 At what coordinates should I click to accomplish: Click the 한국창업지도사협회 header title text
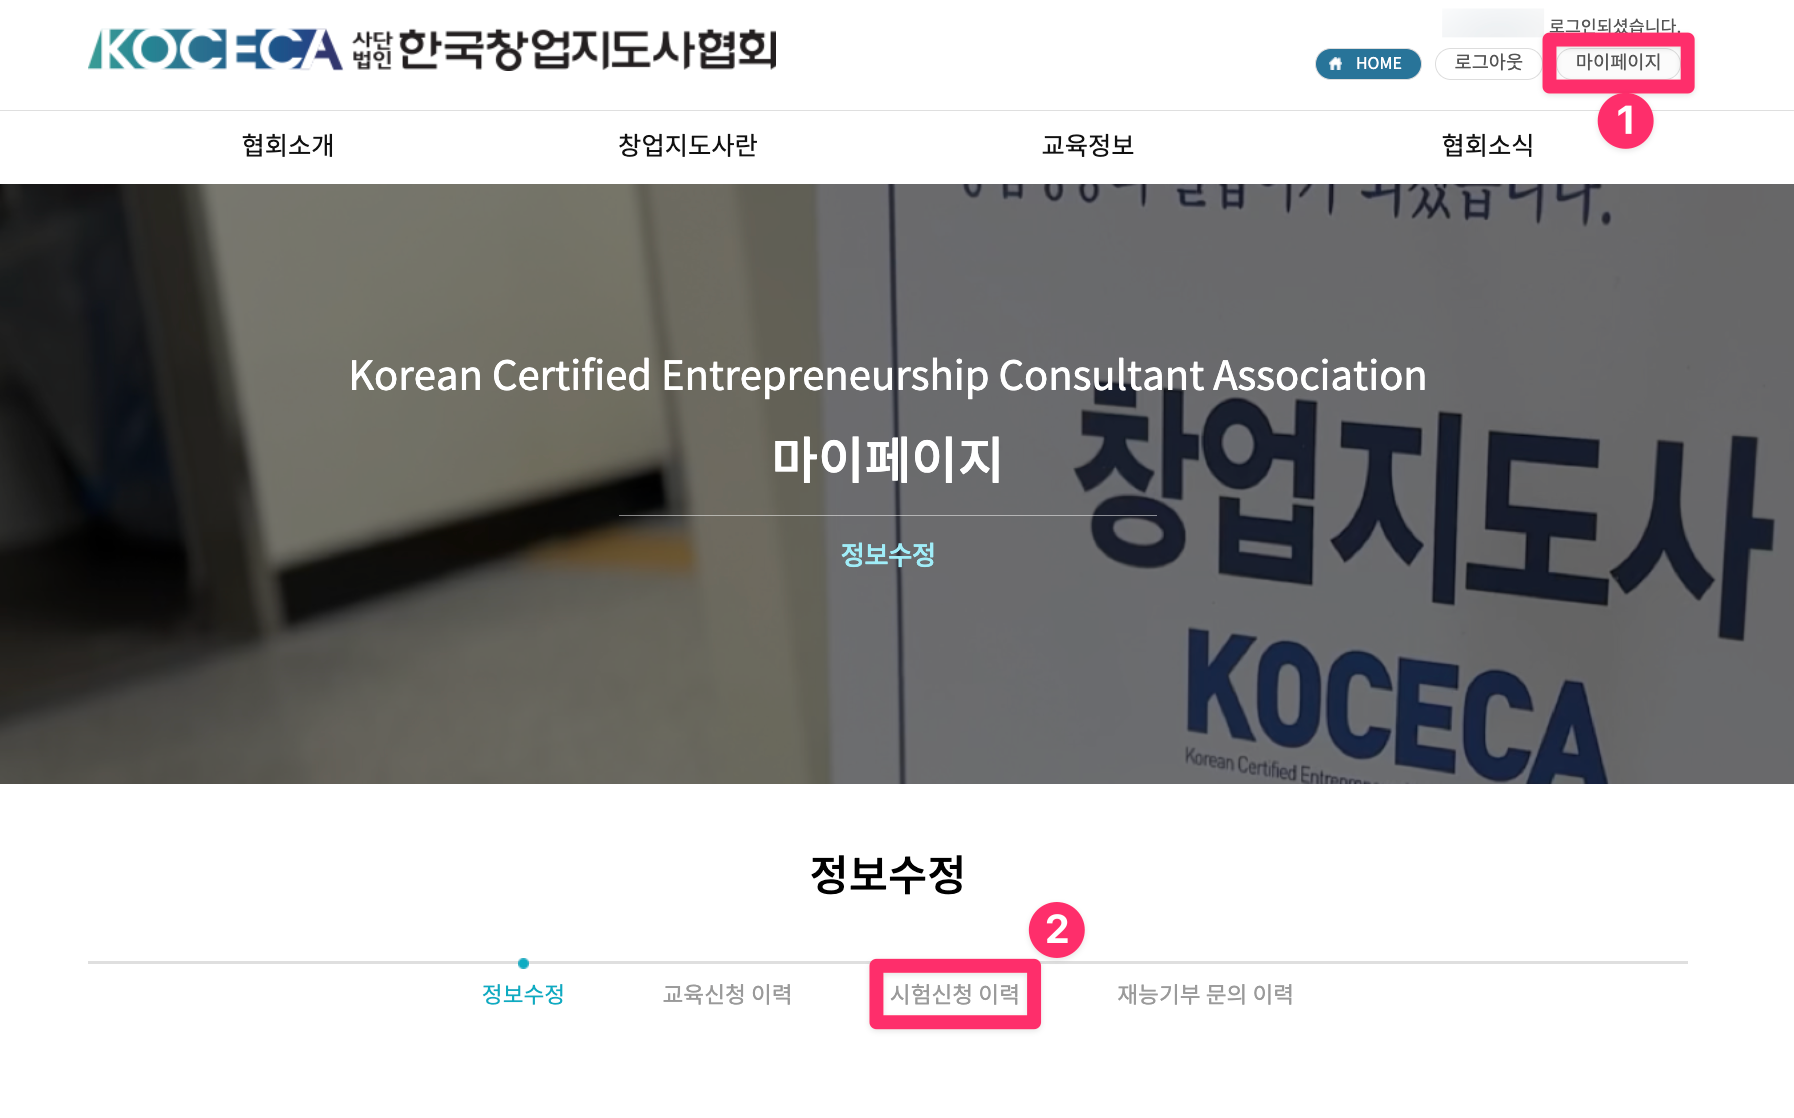(x=587, y=49)
